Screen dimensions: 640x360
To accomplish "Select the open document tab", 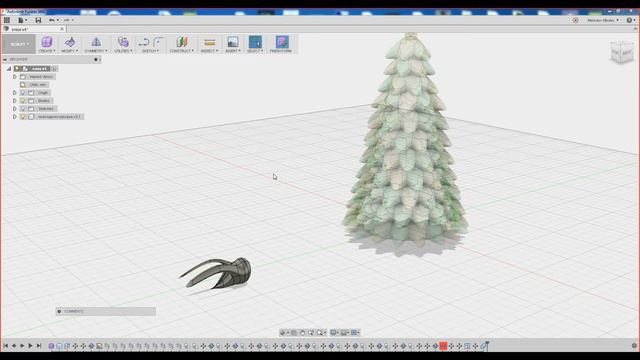I will tap(33, 29).
